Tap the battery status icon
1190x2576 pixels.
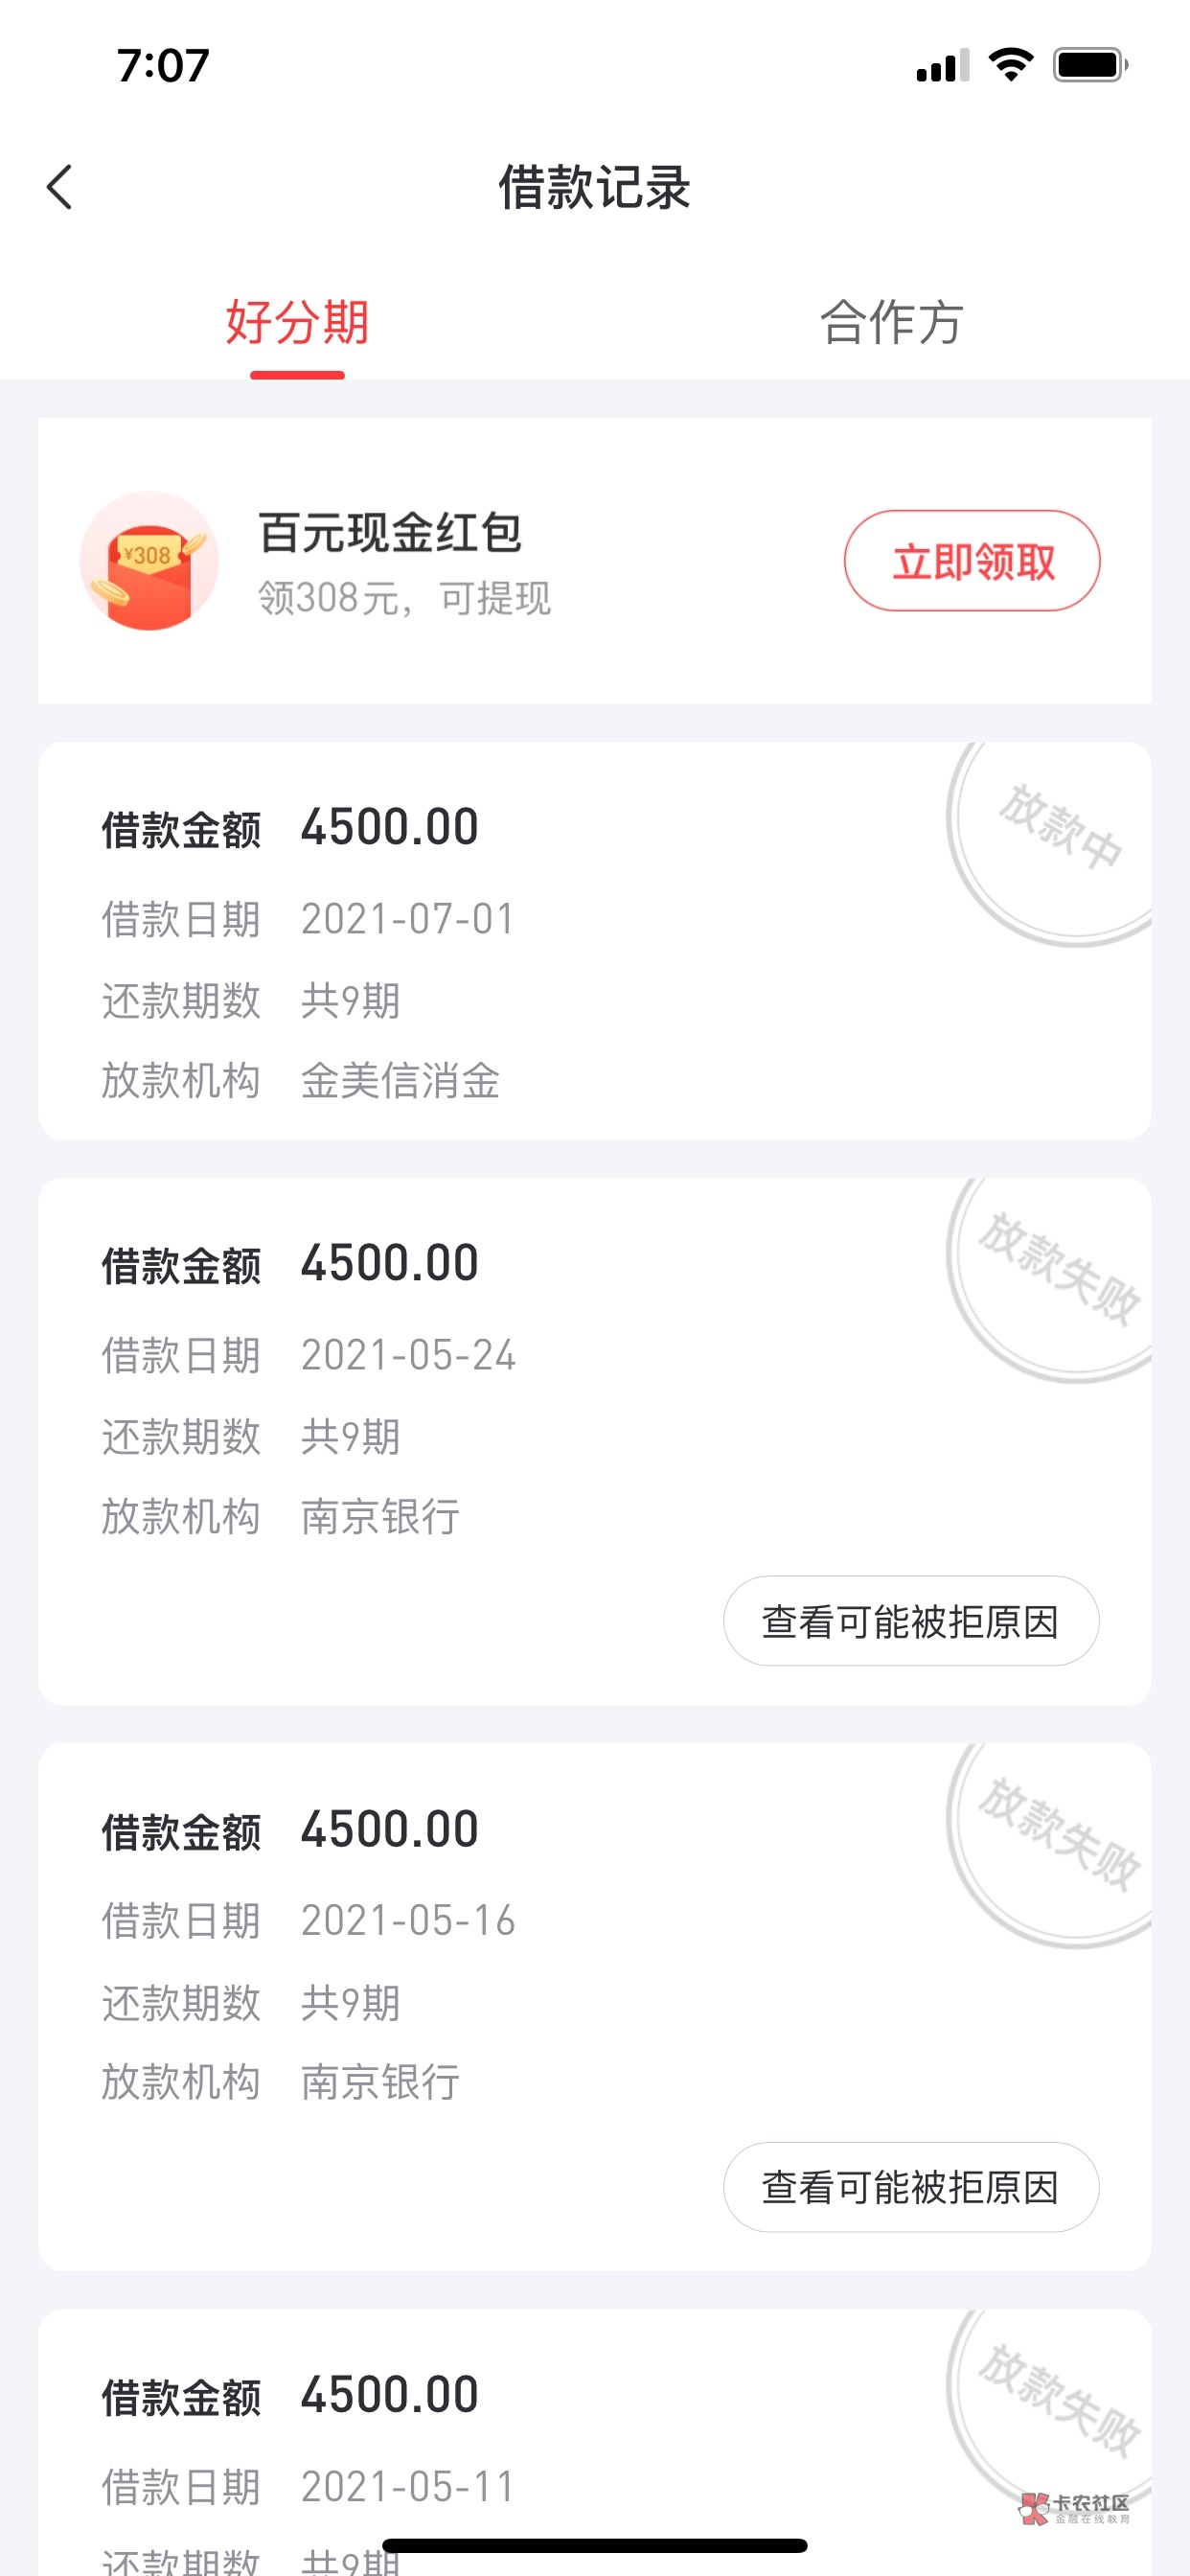[1089, 65]
